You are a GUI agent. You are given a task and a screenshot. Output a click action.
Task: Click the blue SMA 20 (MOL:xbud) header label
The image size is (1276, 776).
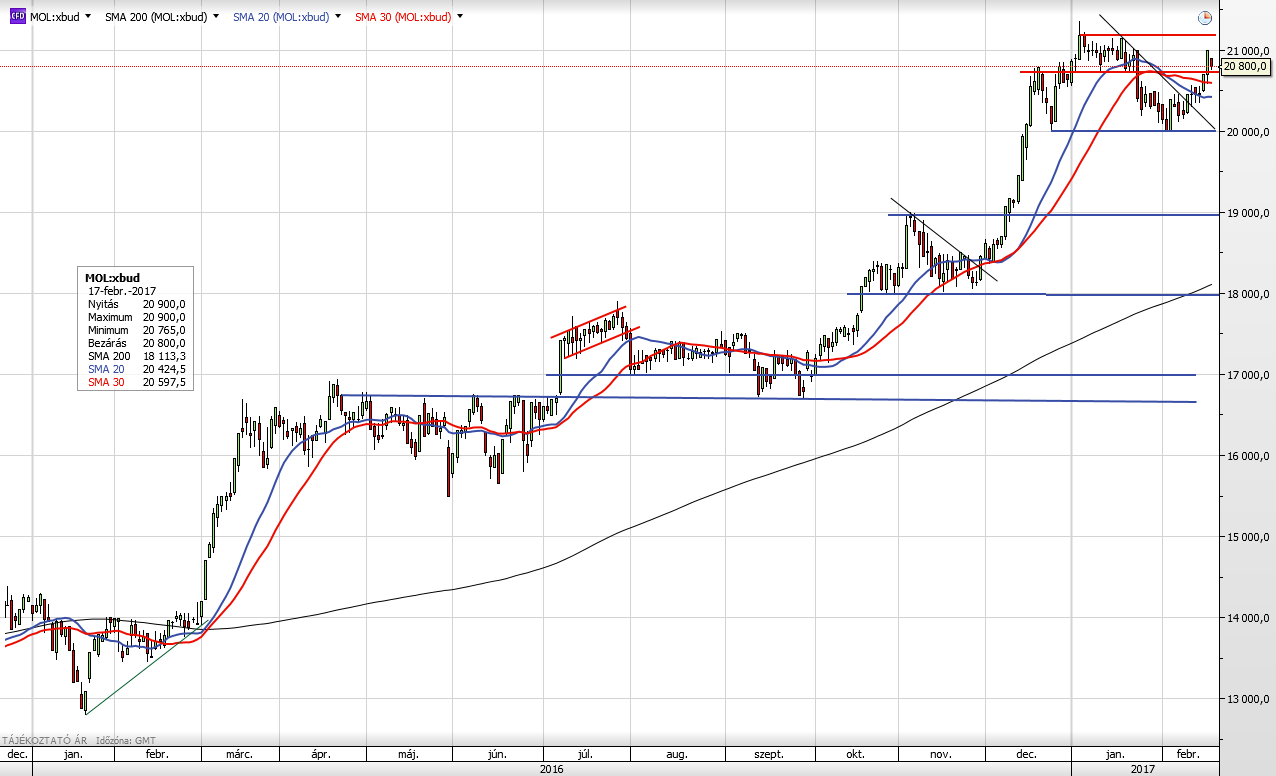(281, 17)
